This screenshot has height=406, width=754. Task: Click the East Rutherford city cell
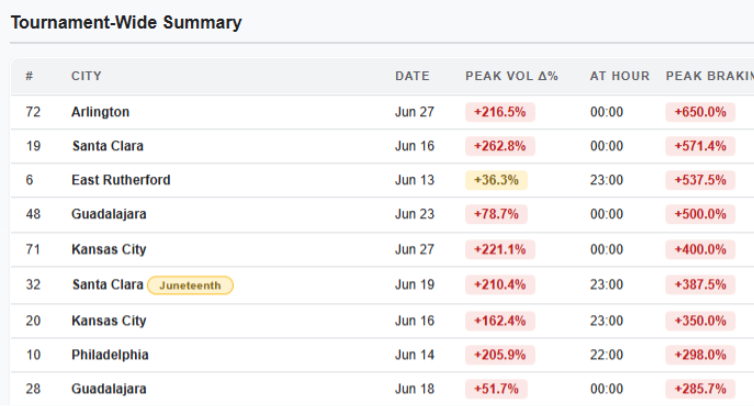coord(121,180)
